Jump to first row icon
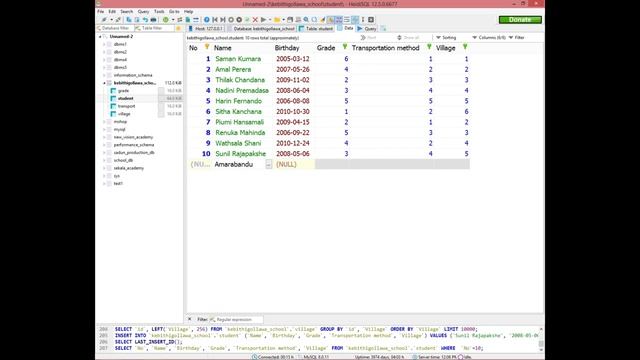The width and height of the screenshot is (640, 360). click(x=215, y=20)
